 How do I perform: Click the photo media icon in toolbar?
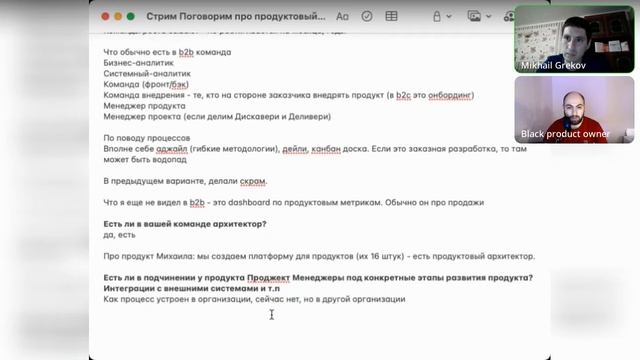click(474, 16)
